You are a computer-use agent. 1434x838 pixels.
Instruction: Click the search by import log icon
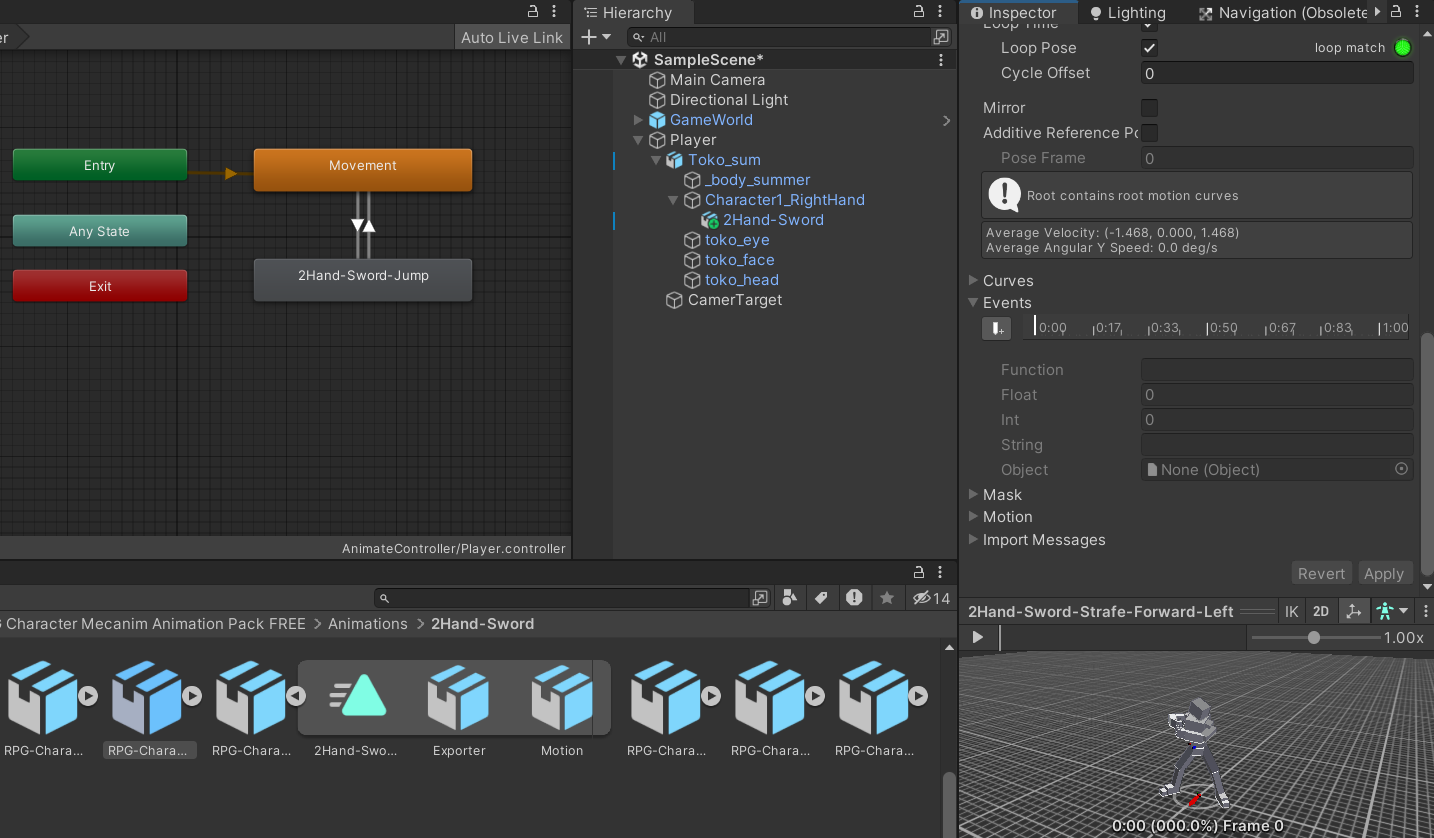click(854, 598)
